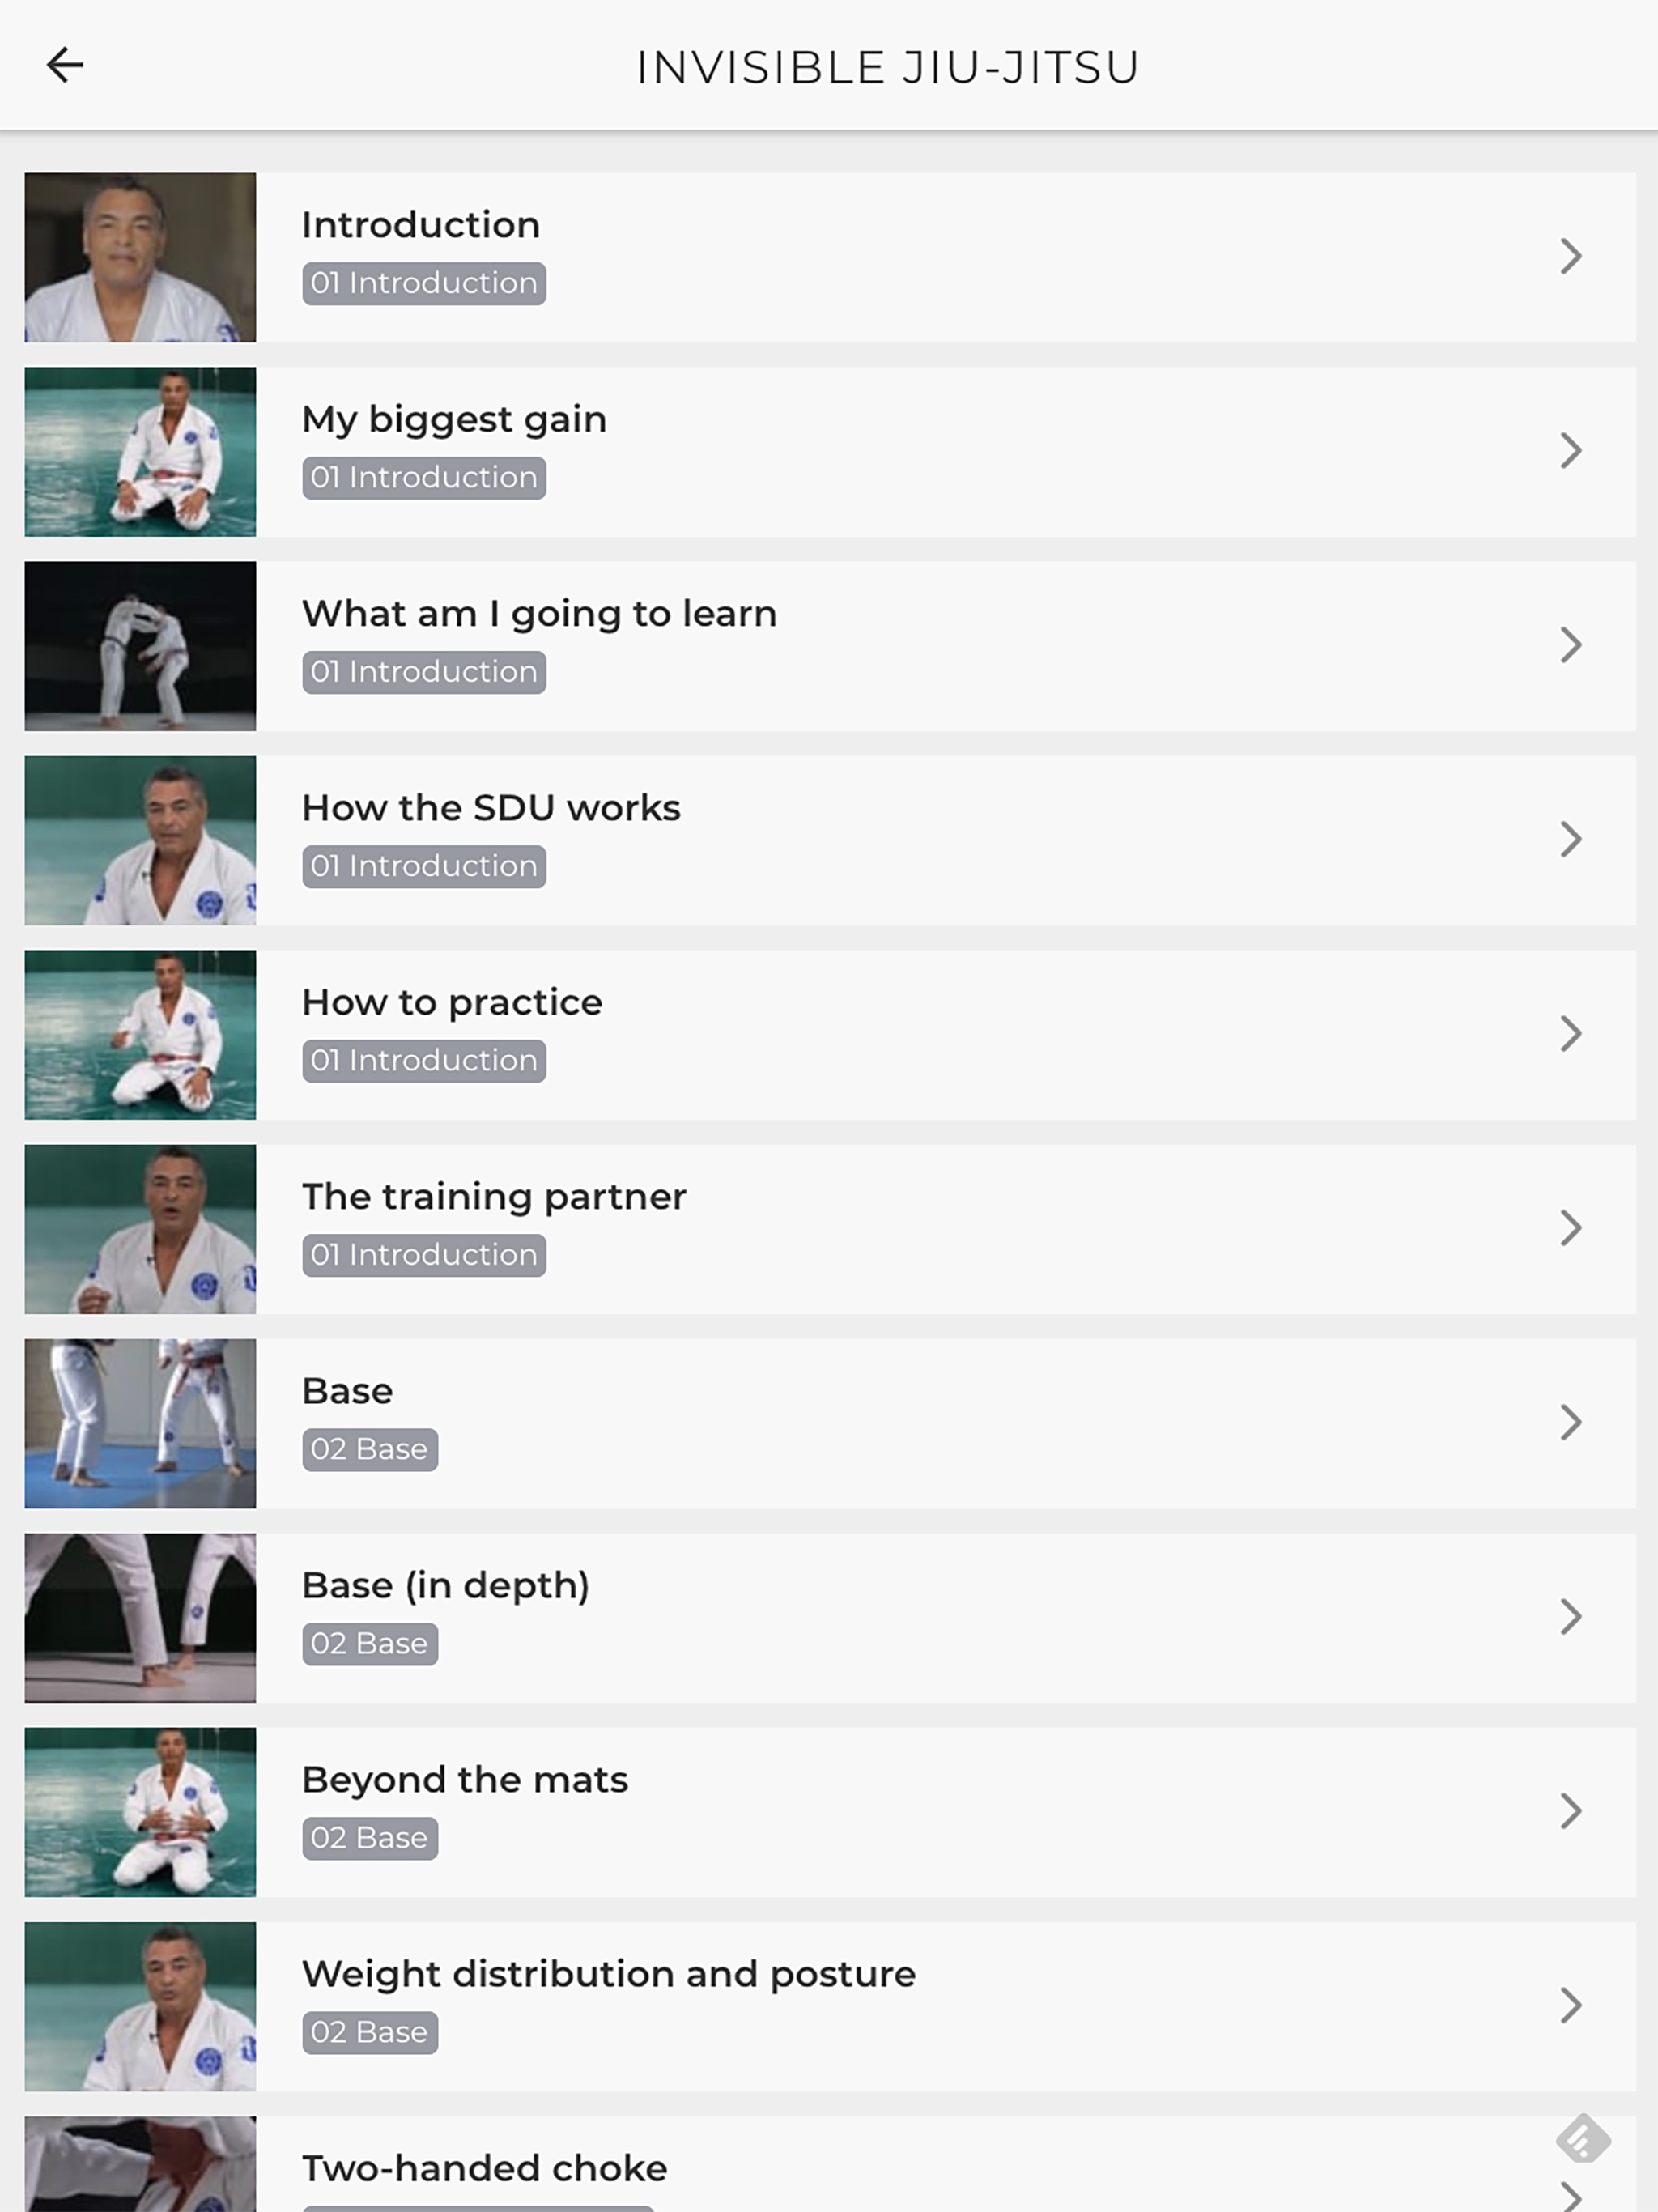
Task: Tap chevron next to How the SDU works
Action: click(1571, 839)
